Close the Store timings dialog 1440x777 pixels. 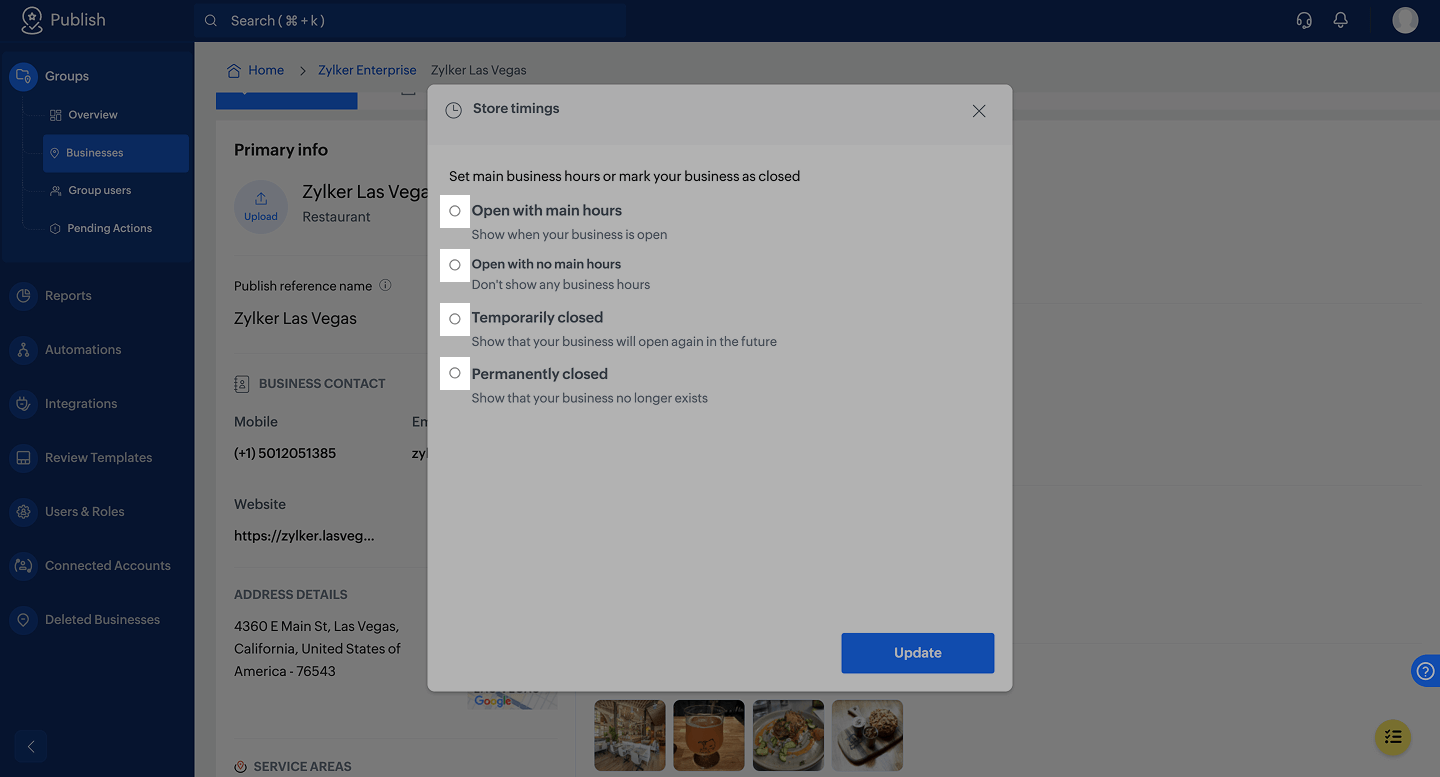(x=979, y=111)
